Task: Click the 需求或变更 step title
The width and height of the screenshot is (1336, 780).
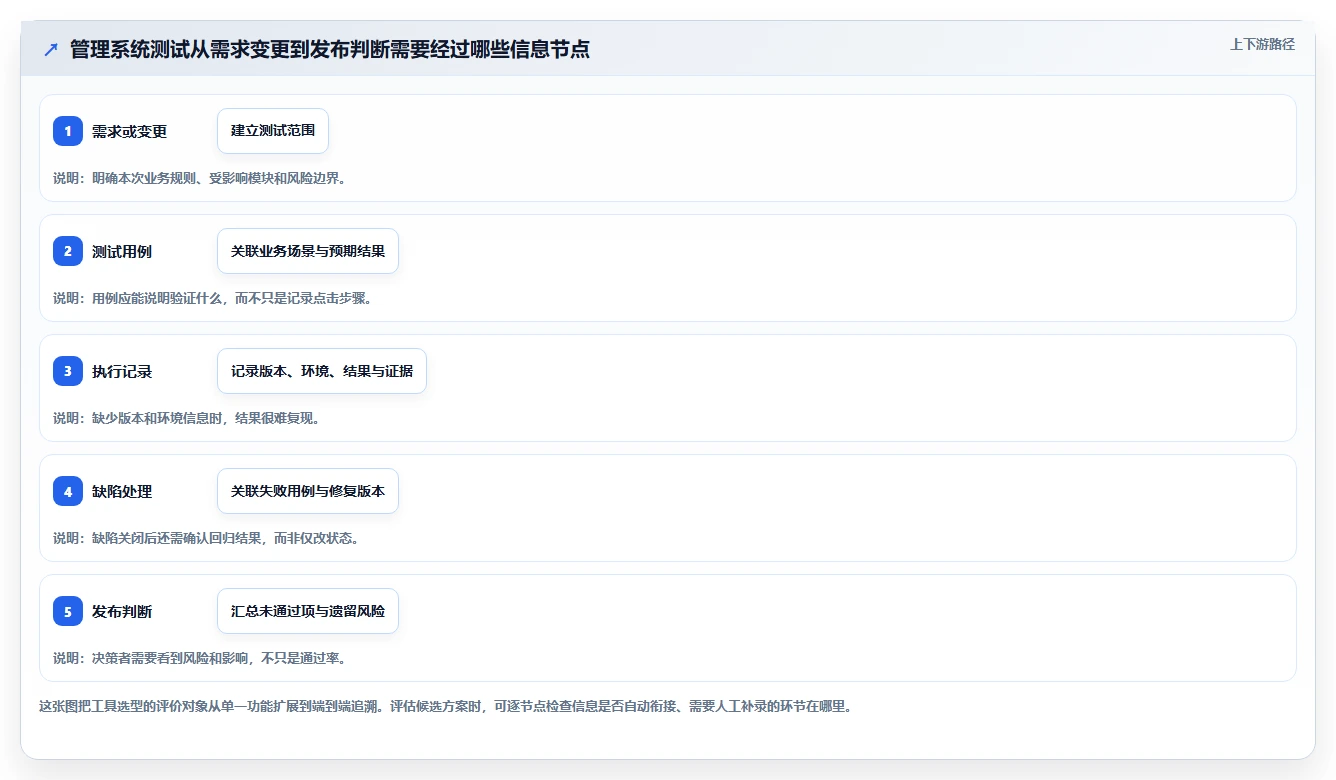Action: [129, 132]
